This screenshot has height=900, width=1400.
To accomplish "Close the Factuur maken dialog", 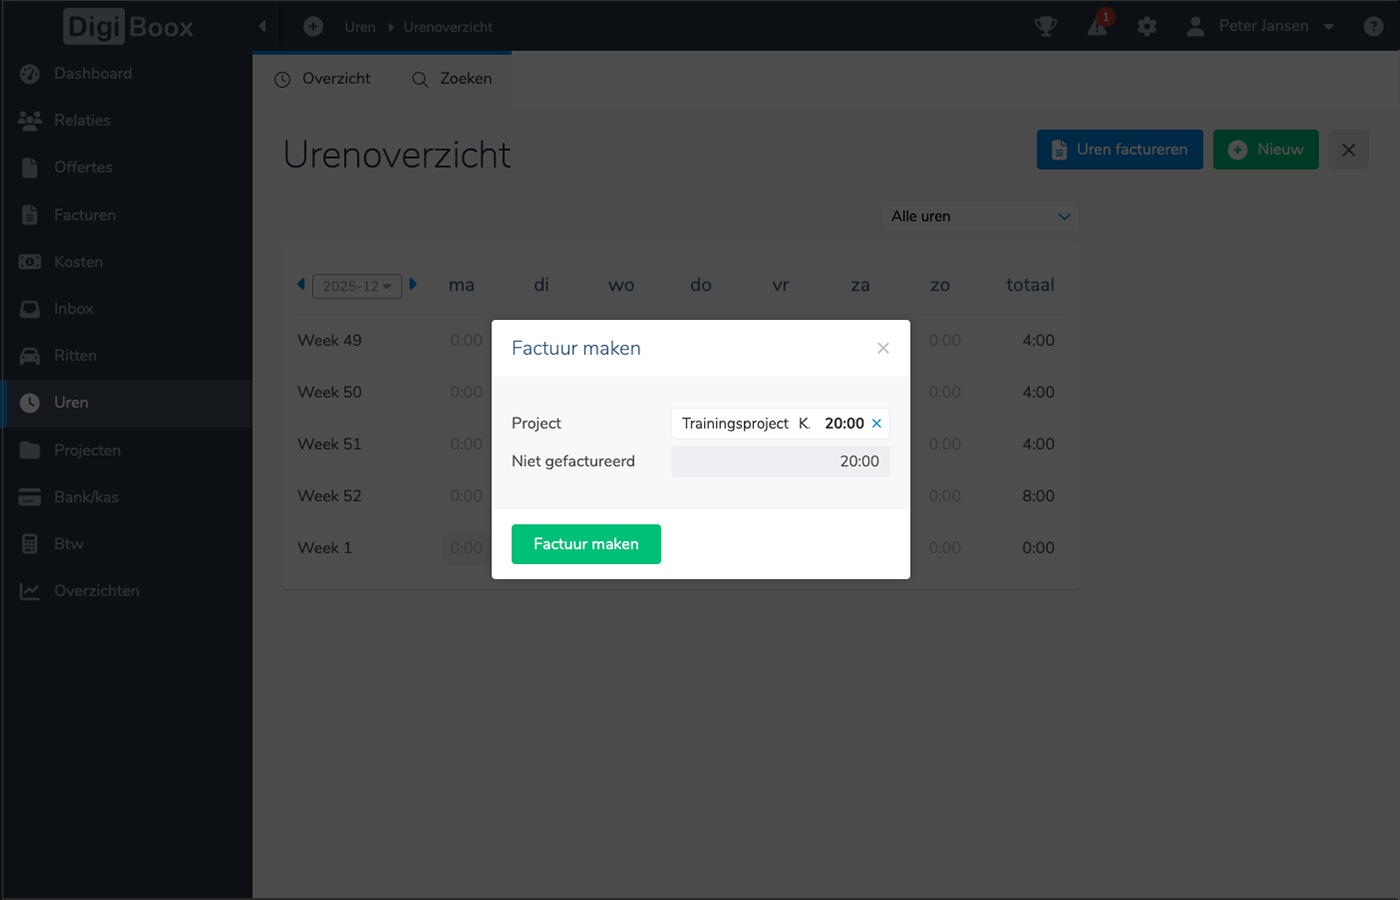I will tap(883, 348).
